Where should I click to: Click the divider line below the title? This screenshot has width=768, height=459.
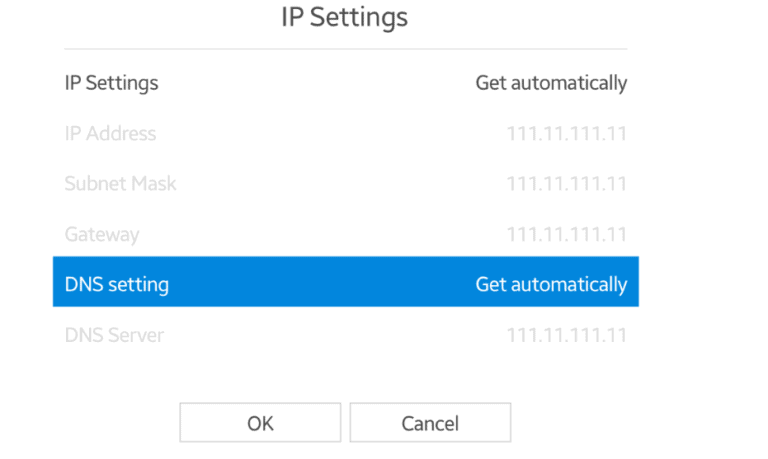[345, 49]
